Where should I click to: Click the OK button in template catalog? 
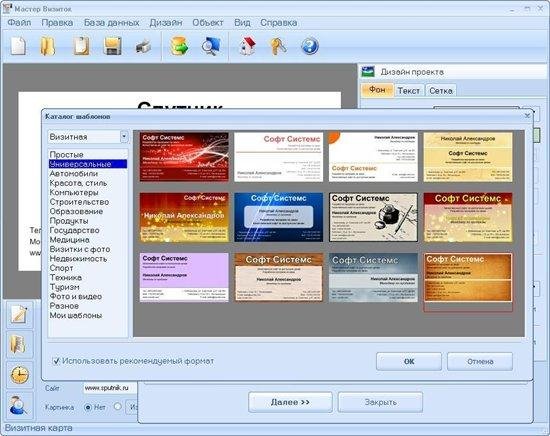pos(409,361)
